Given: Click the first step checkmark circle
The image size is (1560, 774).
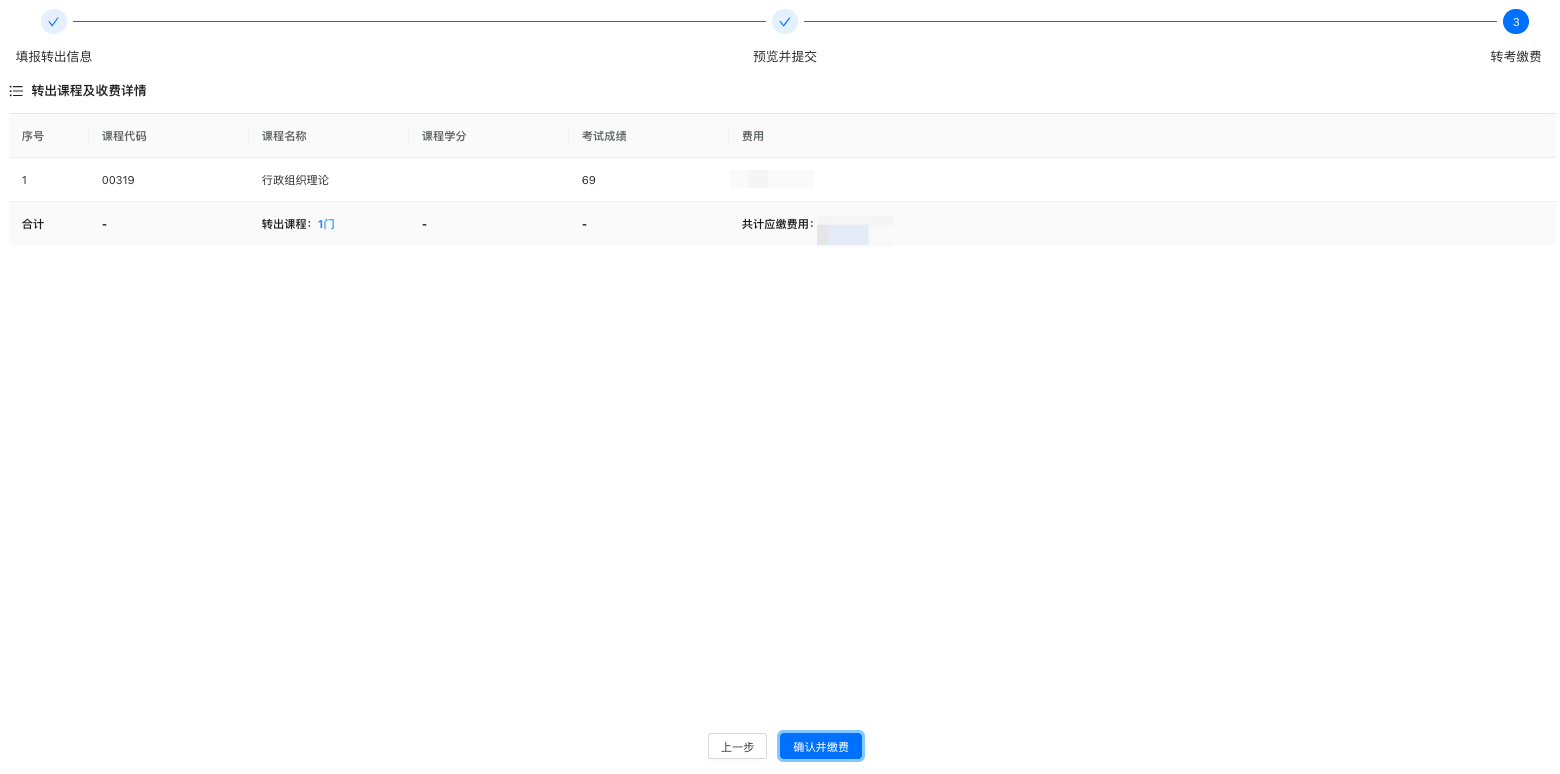Looking at the screenshot, I should pos(54,21).
